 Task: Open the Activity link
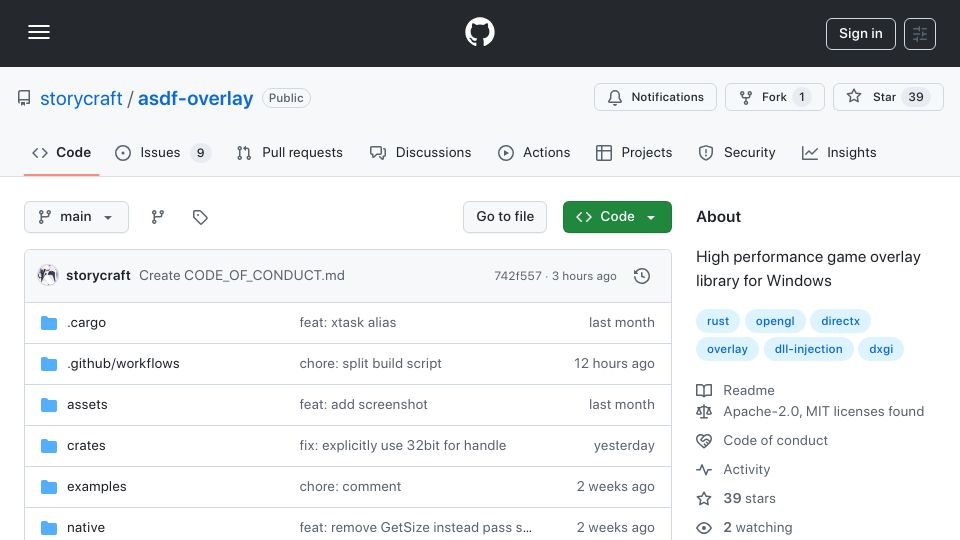[733, 470]
